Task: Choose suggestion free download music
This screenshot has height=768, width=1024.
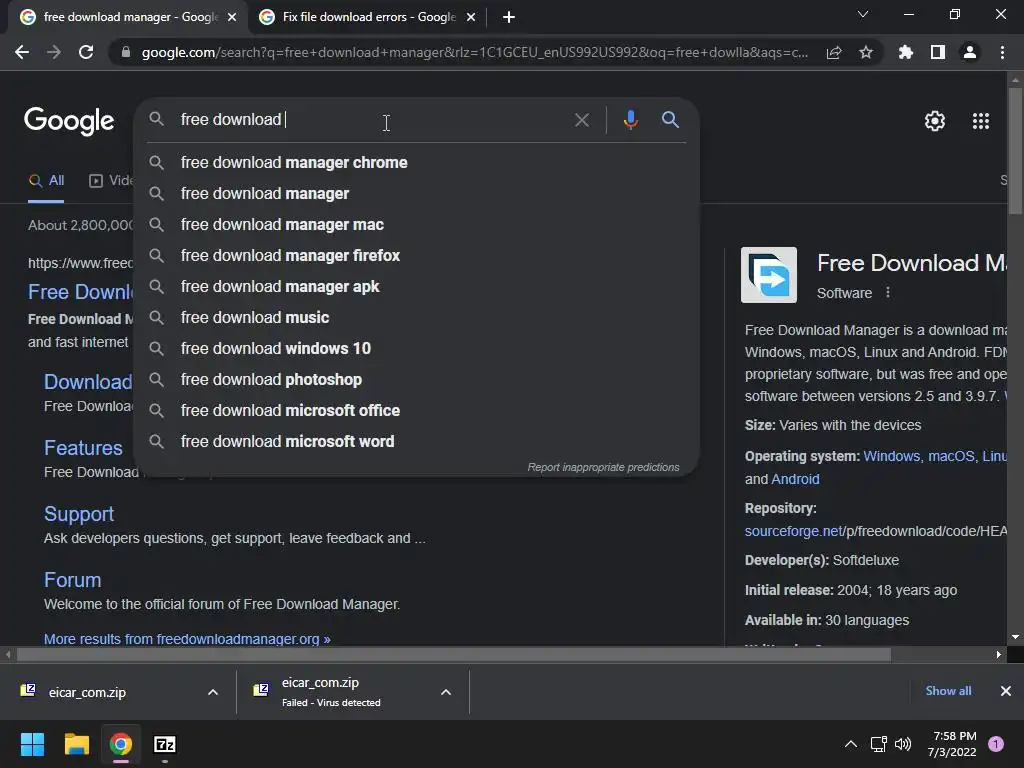Action: (x=417, y=317)
